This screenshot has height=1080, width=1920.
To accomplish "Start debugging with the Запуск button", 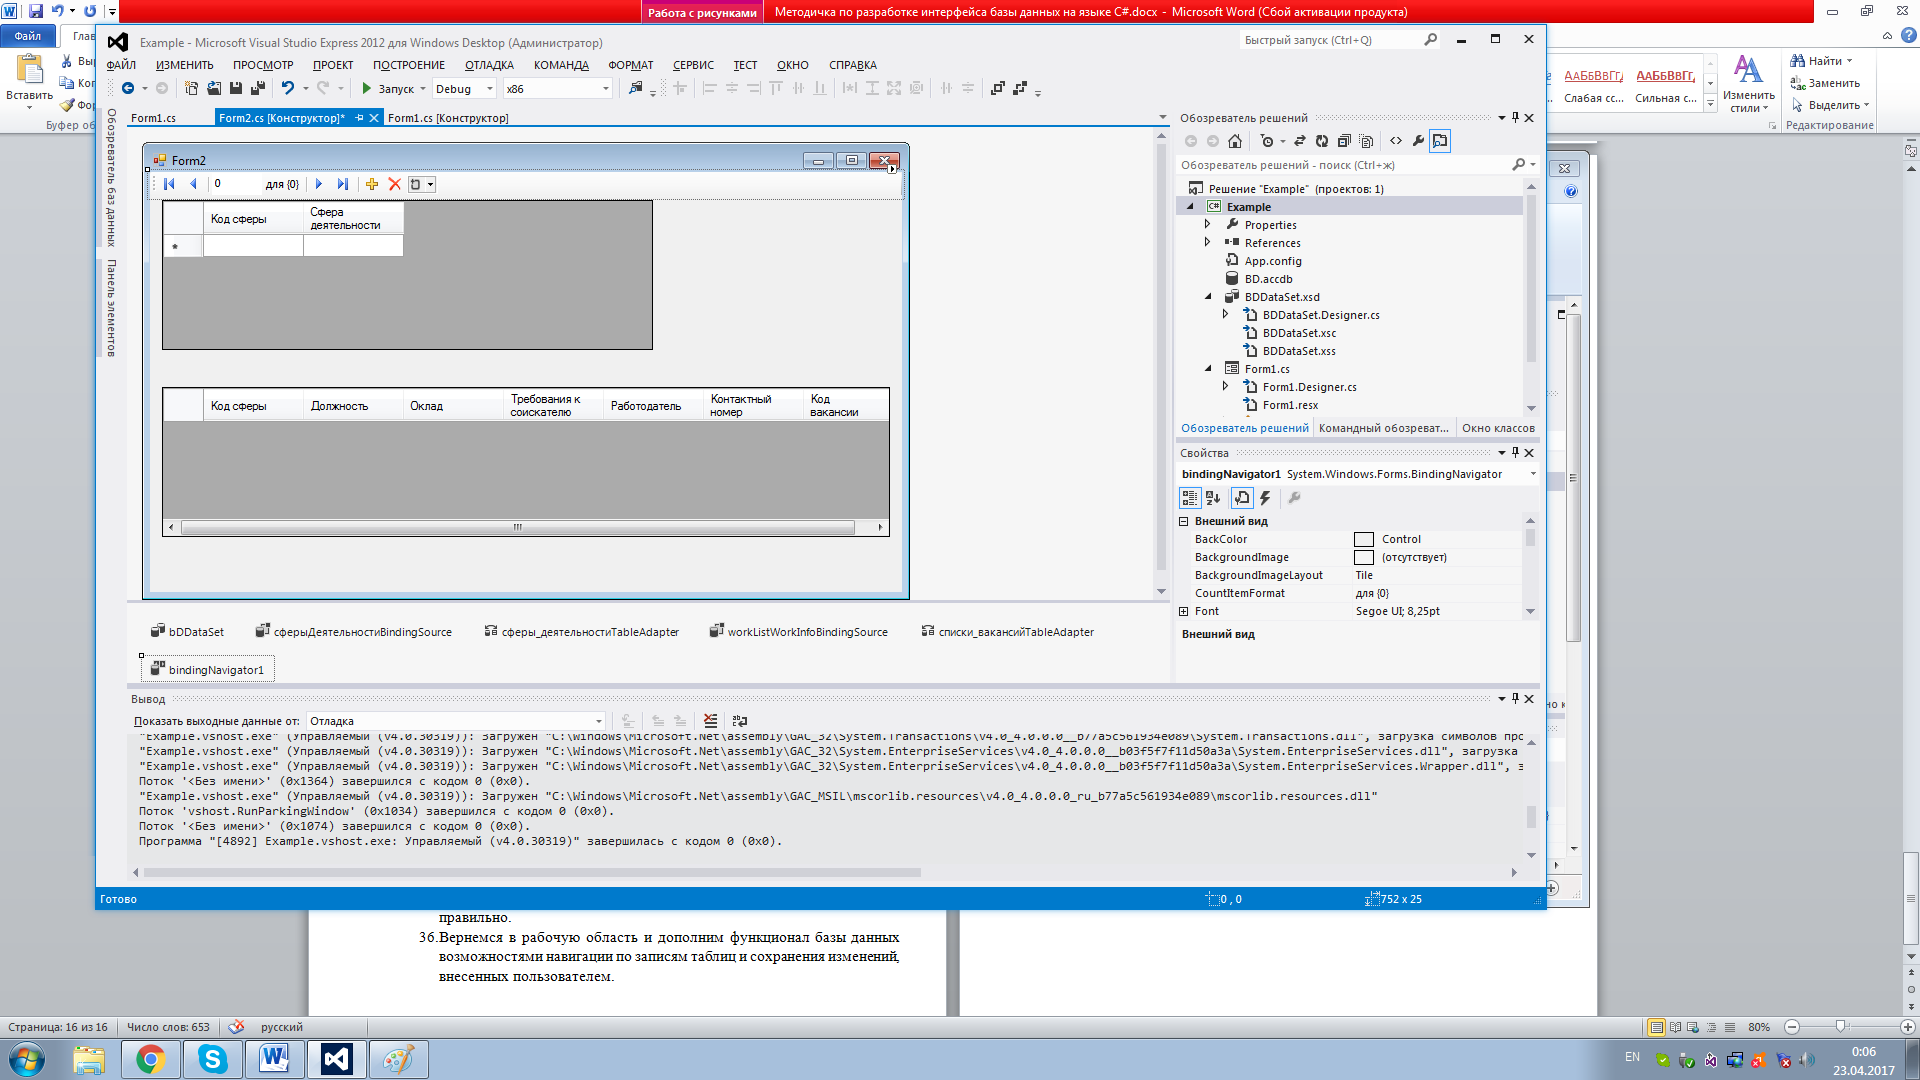I will 388,89.
